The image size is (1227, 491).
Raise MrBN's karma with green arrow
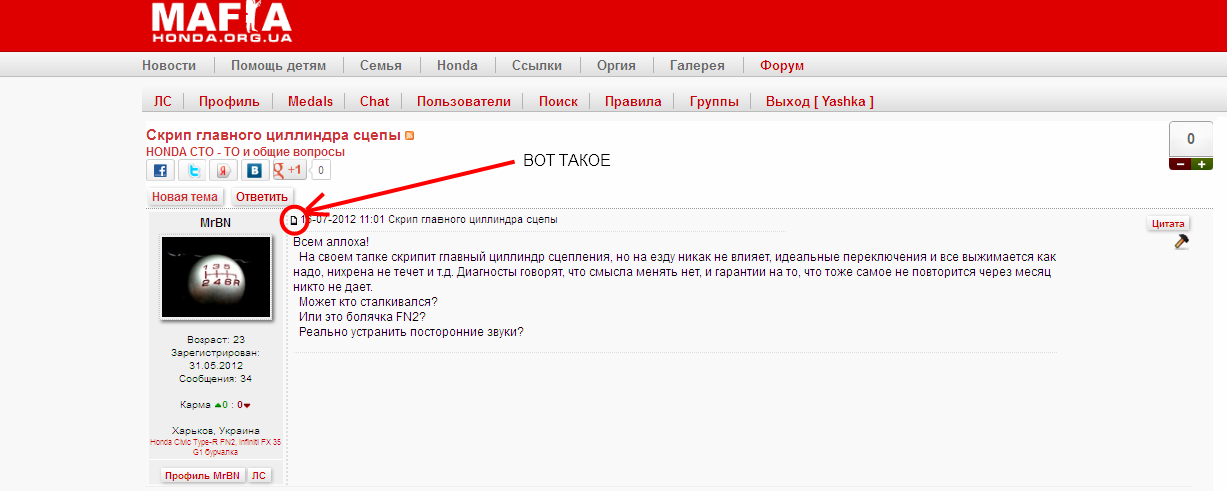(219, 405)
